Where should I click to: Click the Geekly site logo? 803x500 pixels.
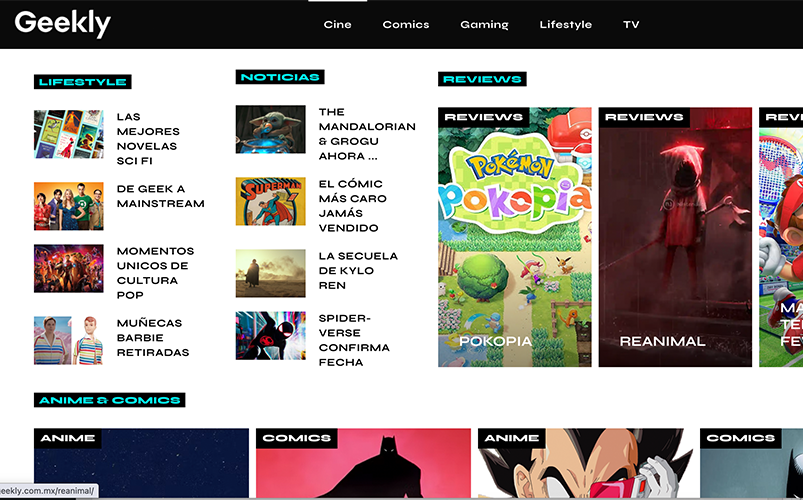63,23
